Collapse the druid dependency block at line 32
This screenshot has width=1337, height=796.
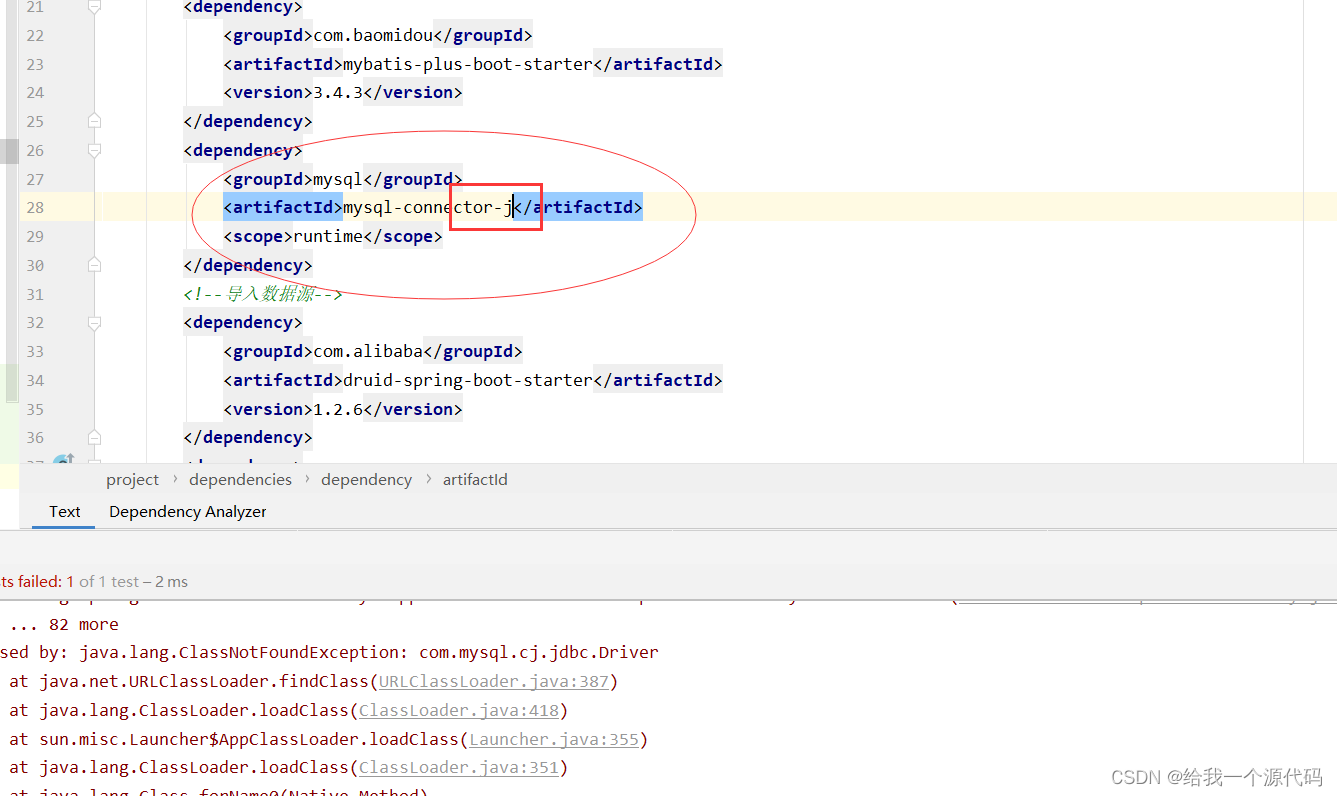coord(94,323)
